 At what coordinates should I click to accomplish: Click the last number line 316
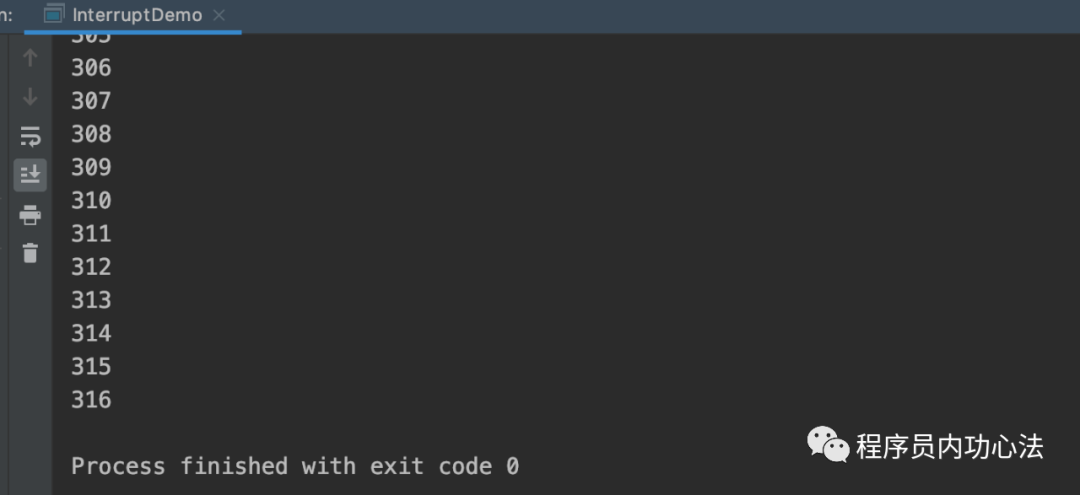91,400
